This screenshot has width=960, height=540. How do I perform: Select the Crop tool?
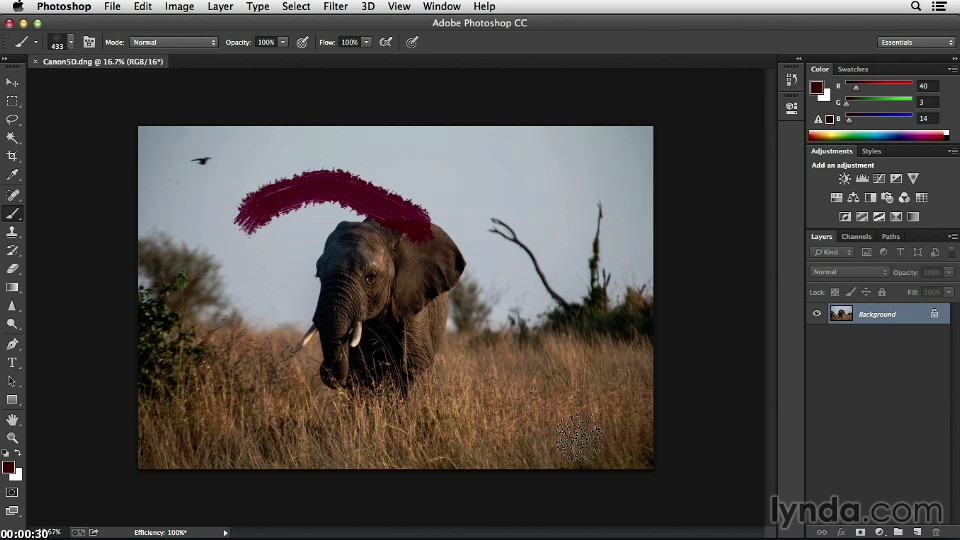pos(12,156)
